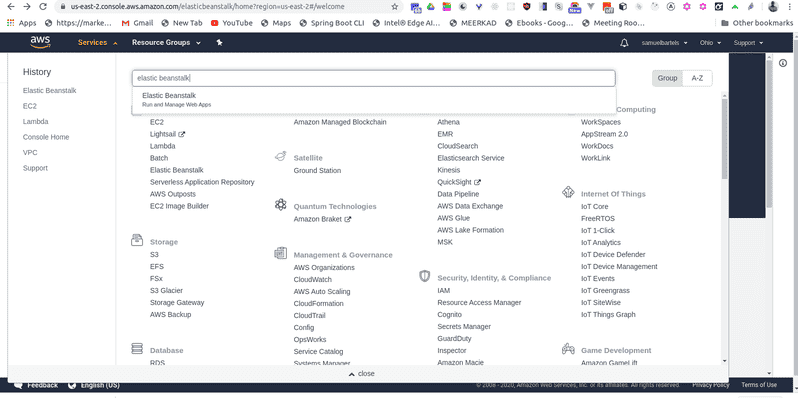798x398 pixels.
Task: Open Storage Gateway service link
Action: 177,303
